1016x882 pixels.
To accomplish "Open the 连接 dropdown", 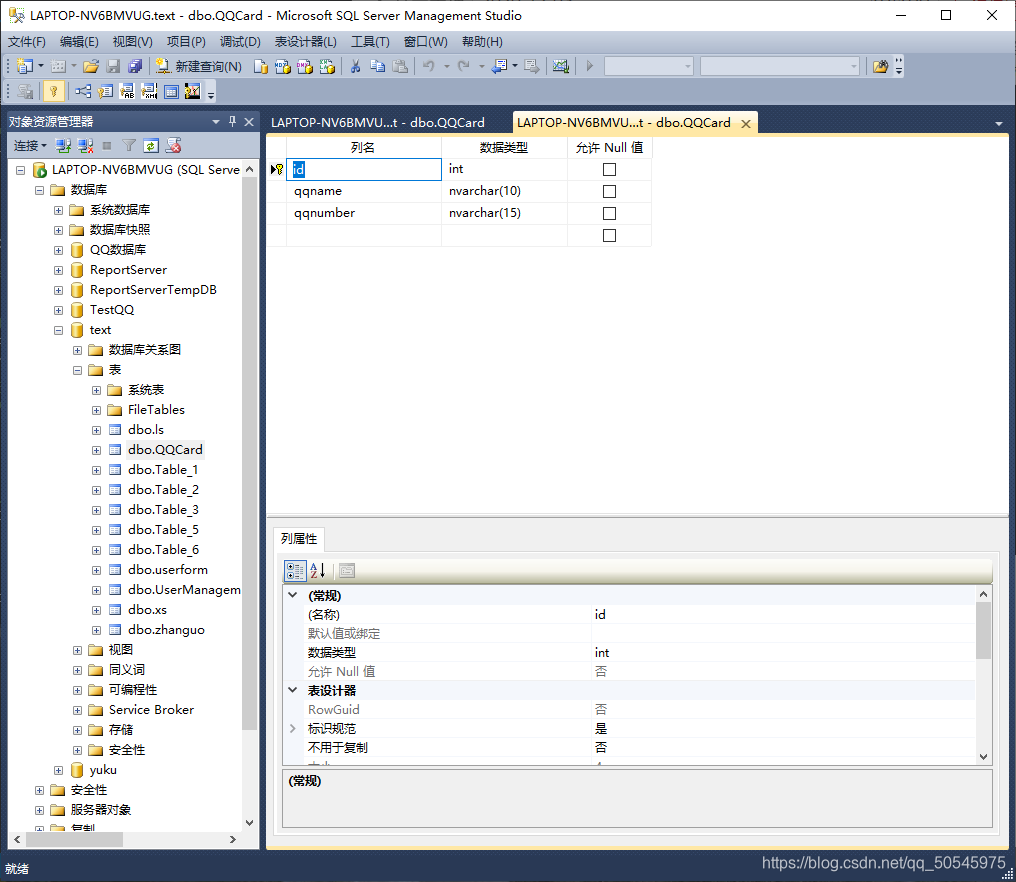I will click(30, 146).
